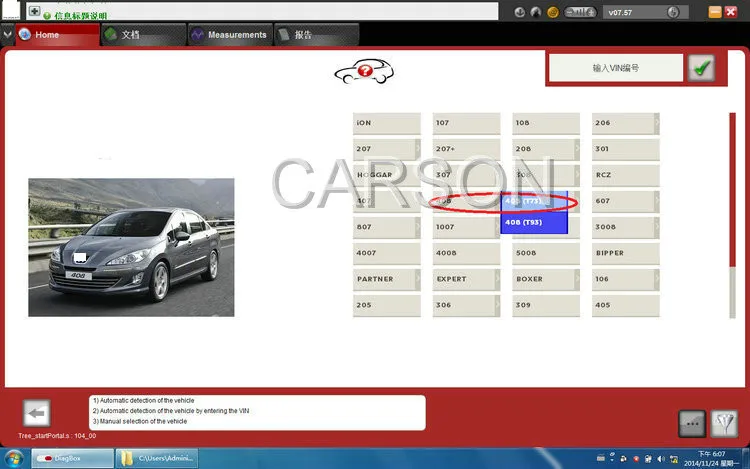
Task: Click the download arrow icon in the top bar
Action: (520, 12)
